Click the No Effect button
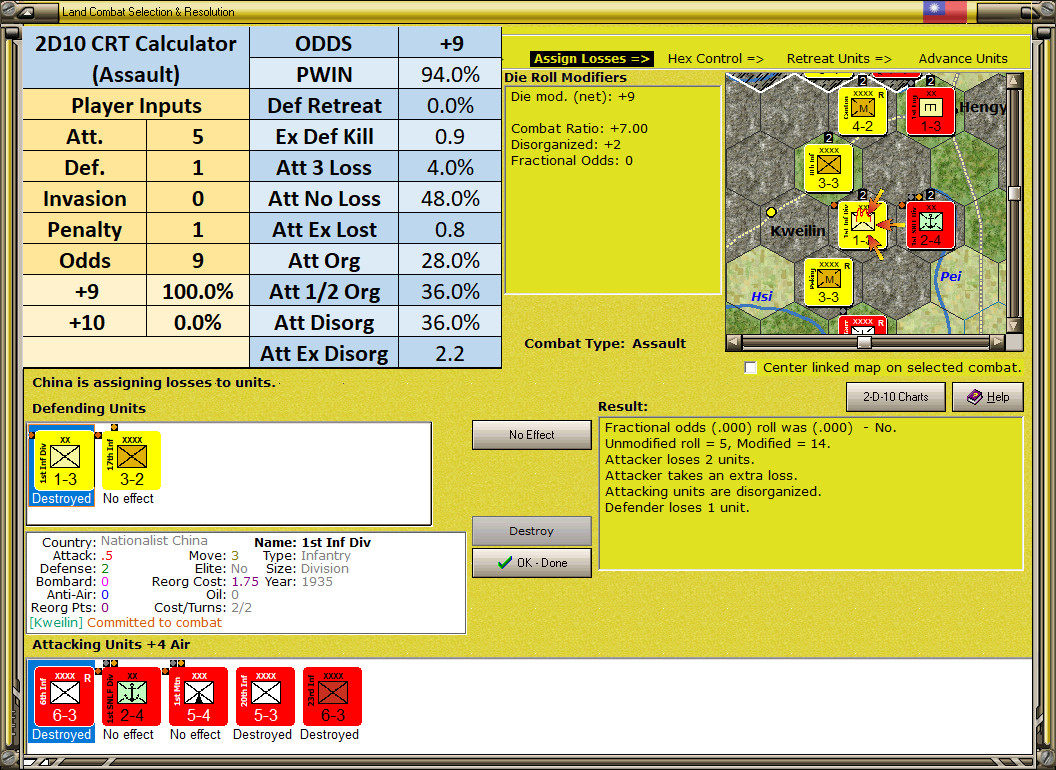The width and height of the screenshot is (1056, 770). (x=531, y=435)
